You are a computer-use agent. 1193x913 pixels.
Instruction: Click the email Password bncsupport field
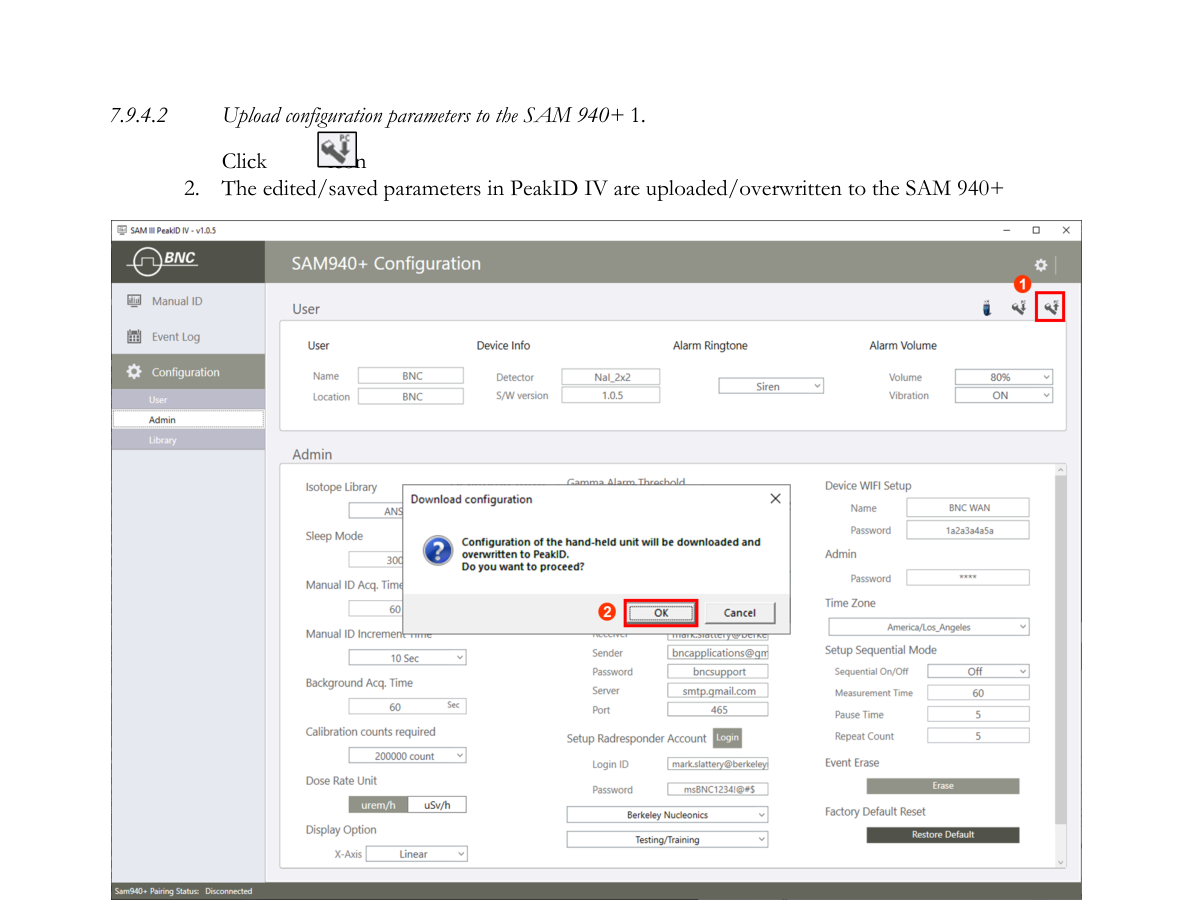[717, 672]
